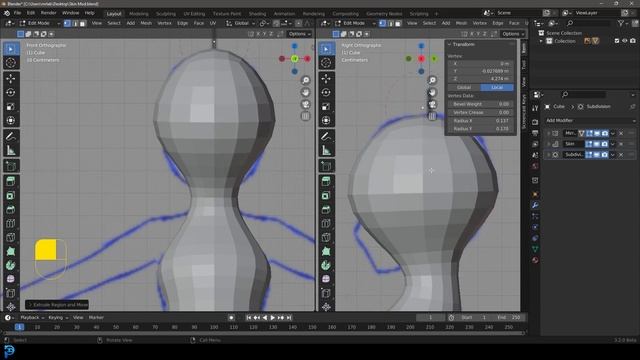640x360 pixels.
Task: Open Mirror modifier options chevron
Action: pyautogui.click(x=613, y=133)
